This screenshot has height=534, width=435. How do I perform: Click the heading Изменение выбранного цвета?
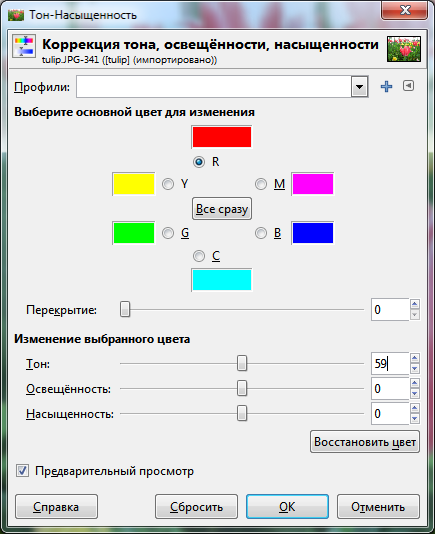102,339
